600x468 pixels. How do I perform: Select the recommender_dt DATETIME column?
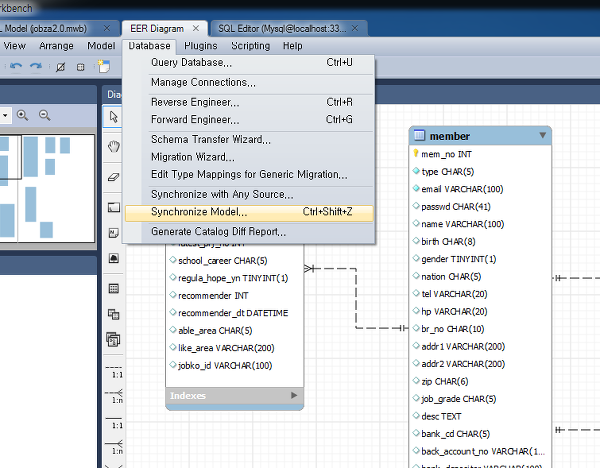coord(233,313)
